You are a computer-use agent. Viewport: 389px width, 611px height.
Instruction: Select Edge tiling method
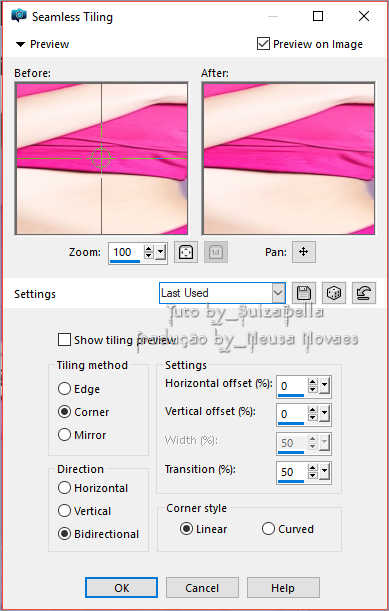pyautogui.click(x=64, y=388)
